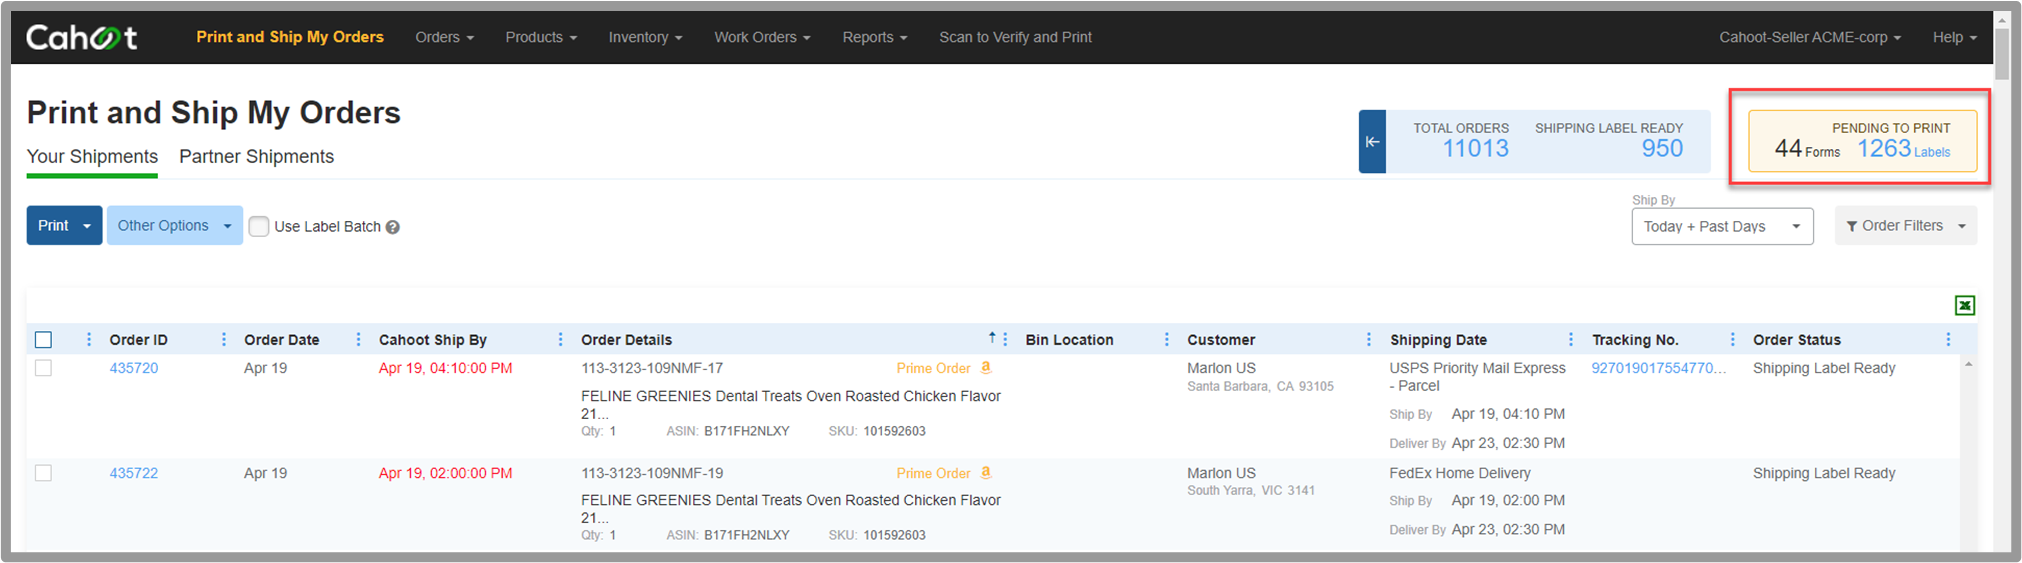The image size is (2022, 563).
Task: Sort by the Order Date column header
Action: coord(282,340)
